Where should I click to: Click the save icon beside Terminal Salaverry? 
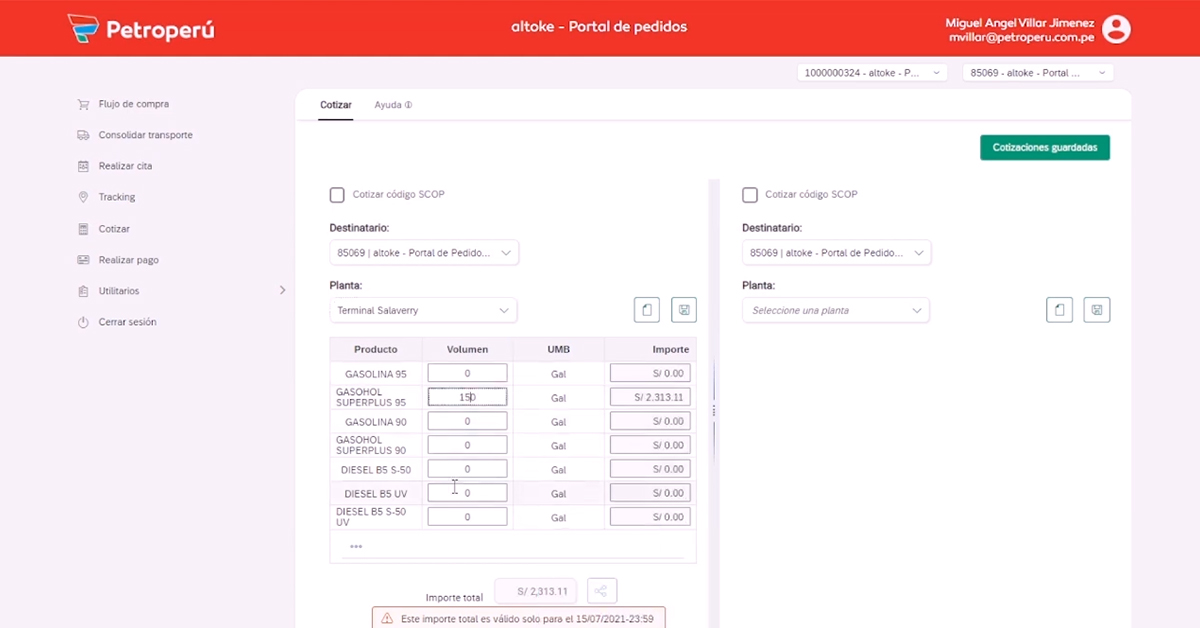[684, 310]
